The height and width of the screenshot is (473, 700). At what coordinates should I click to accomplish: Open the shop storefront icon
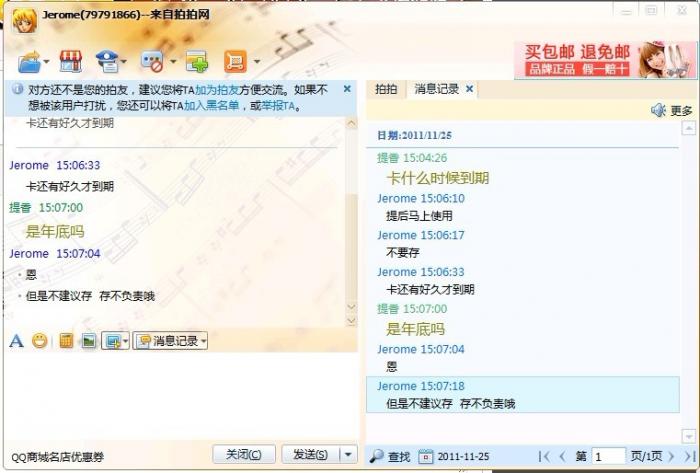point(71,61)
